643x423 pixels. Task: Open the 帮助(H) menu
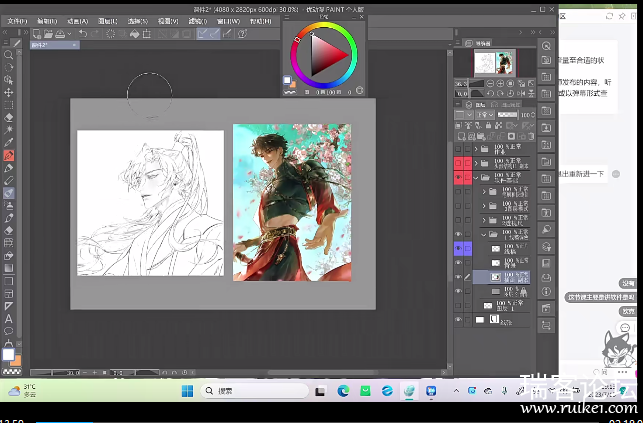tap(260, 21)
